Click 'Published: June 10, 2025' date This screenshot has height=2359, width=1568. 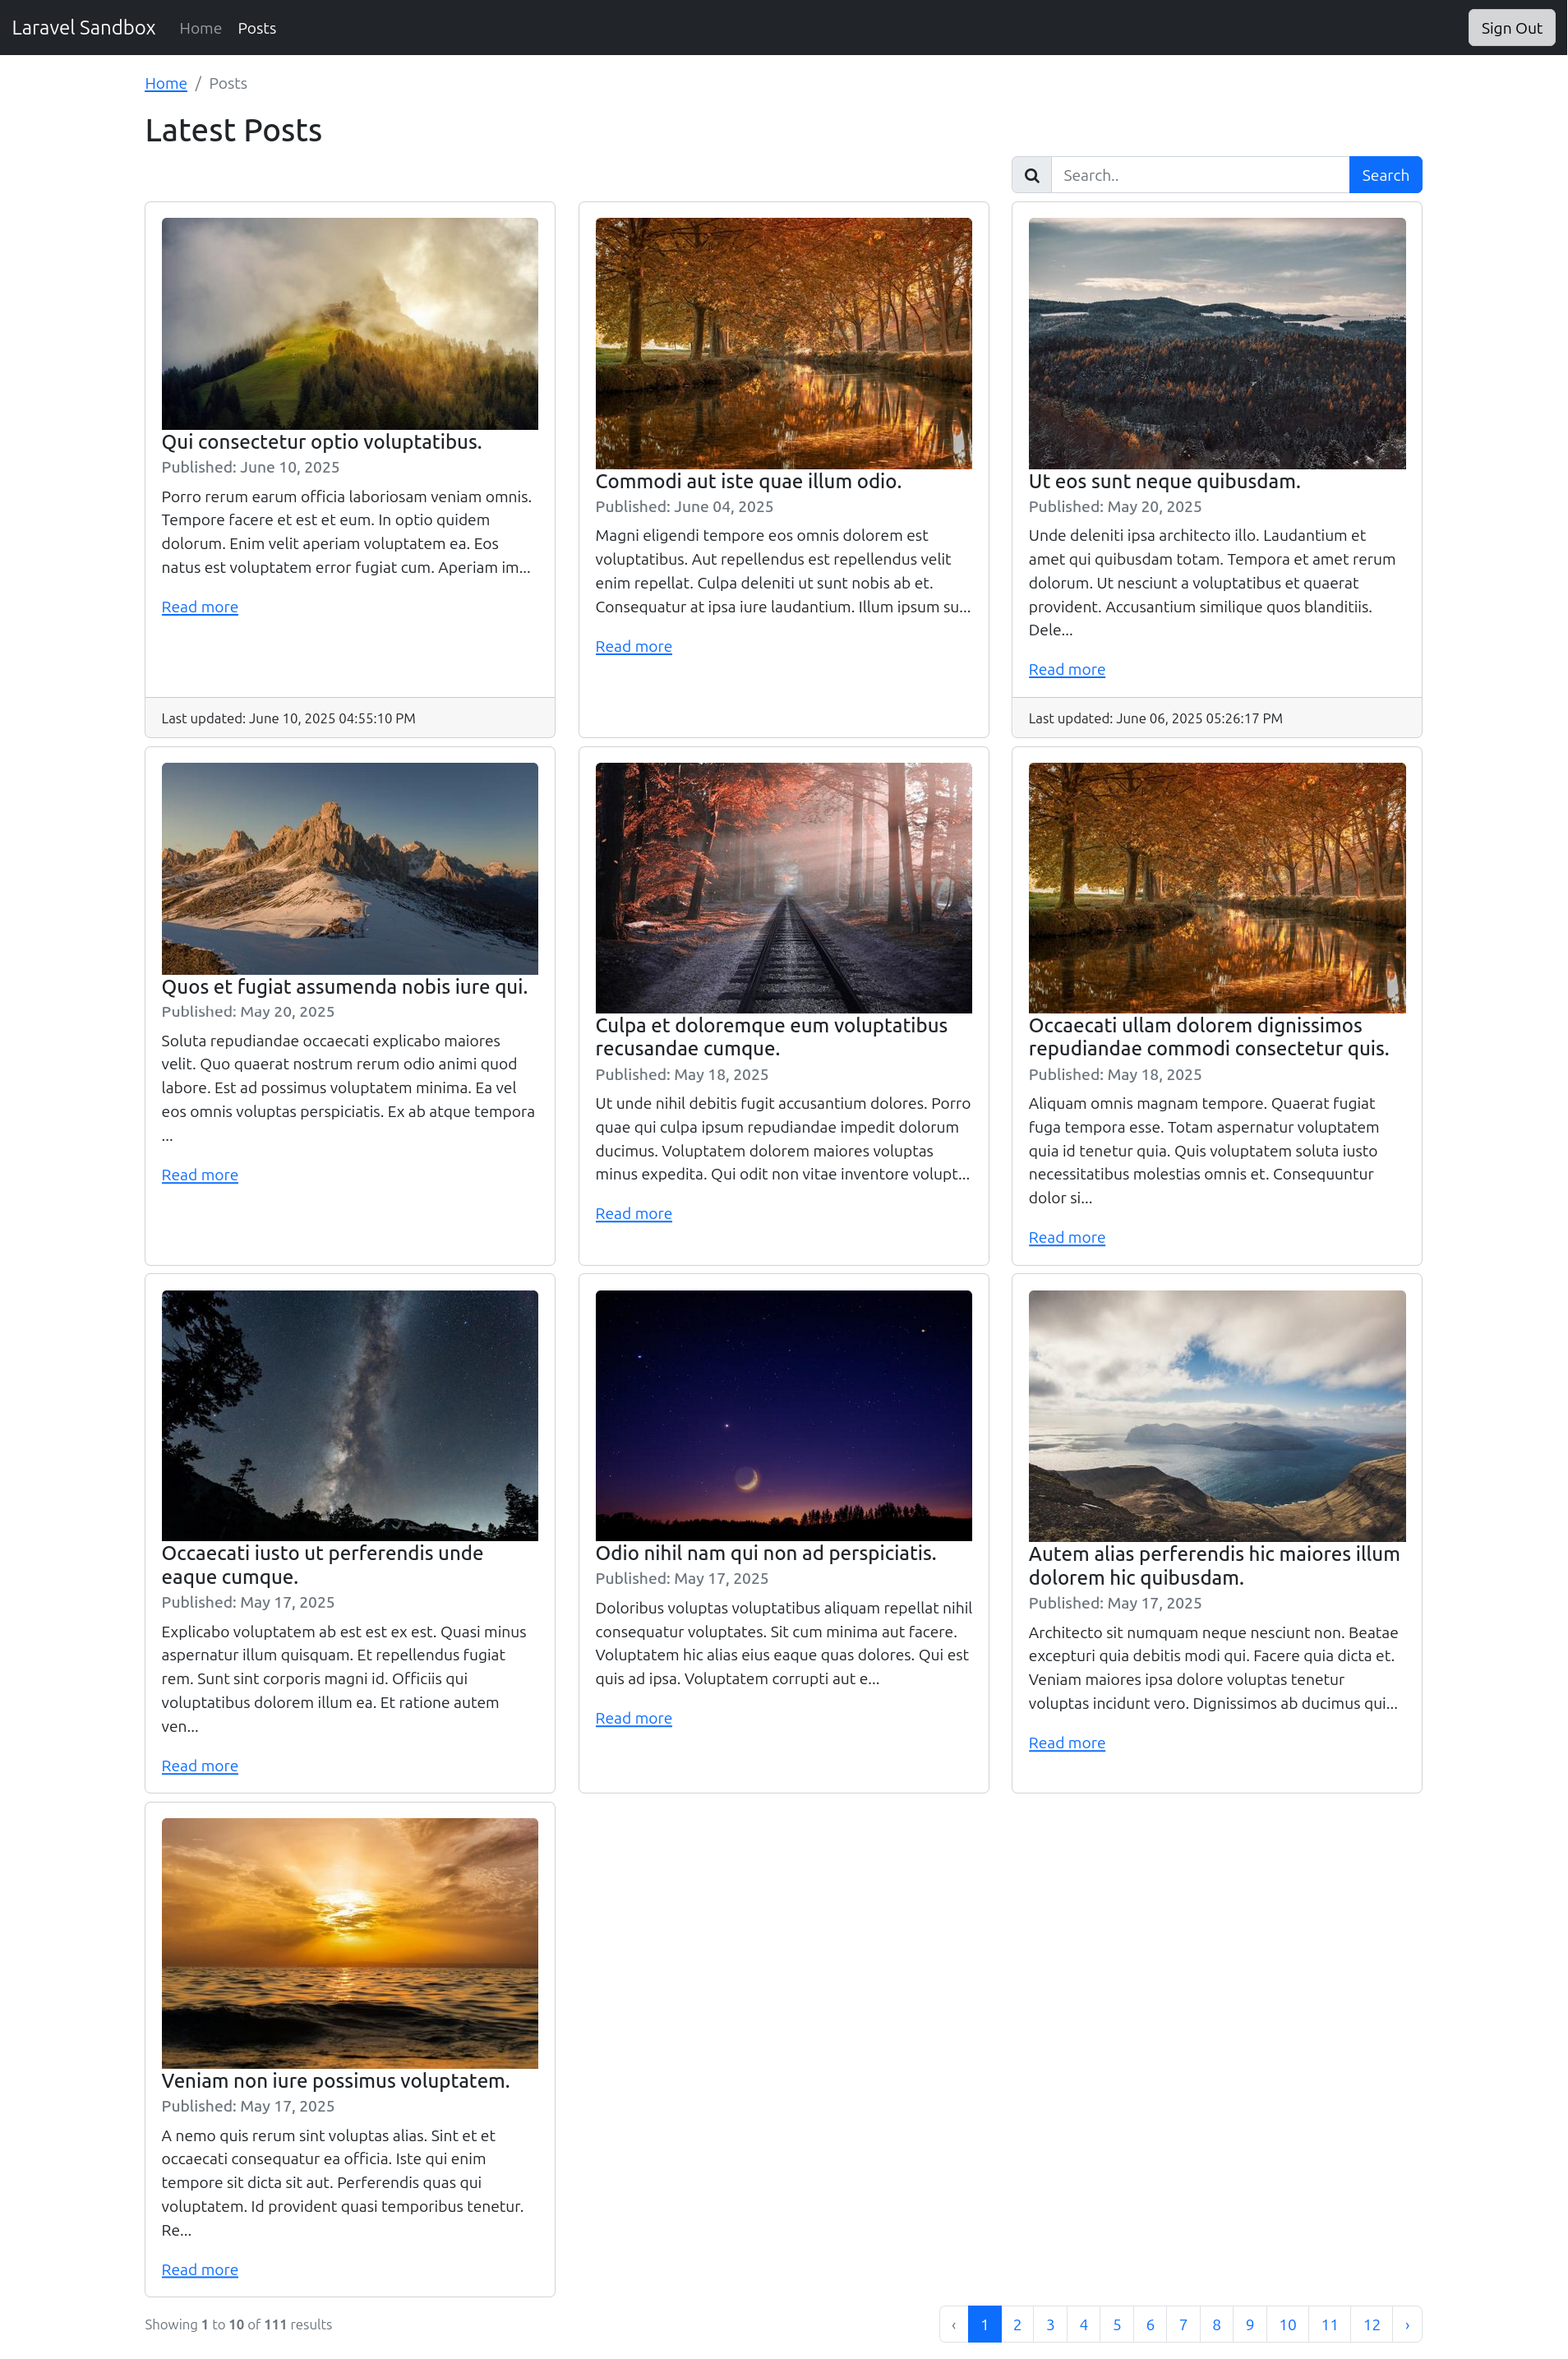pyautogui.click(x=250, y=467)
